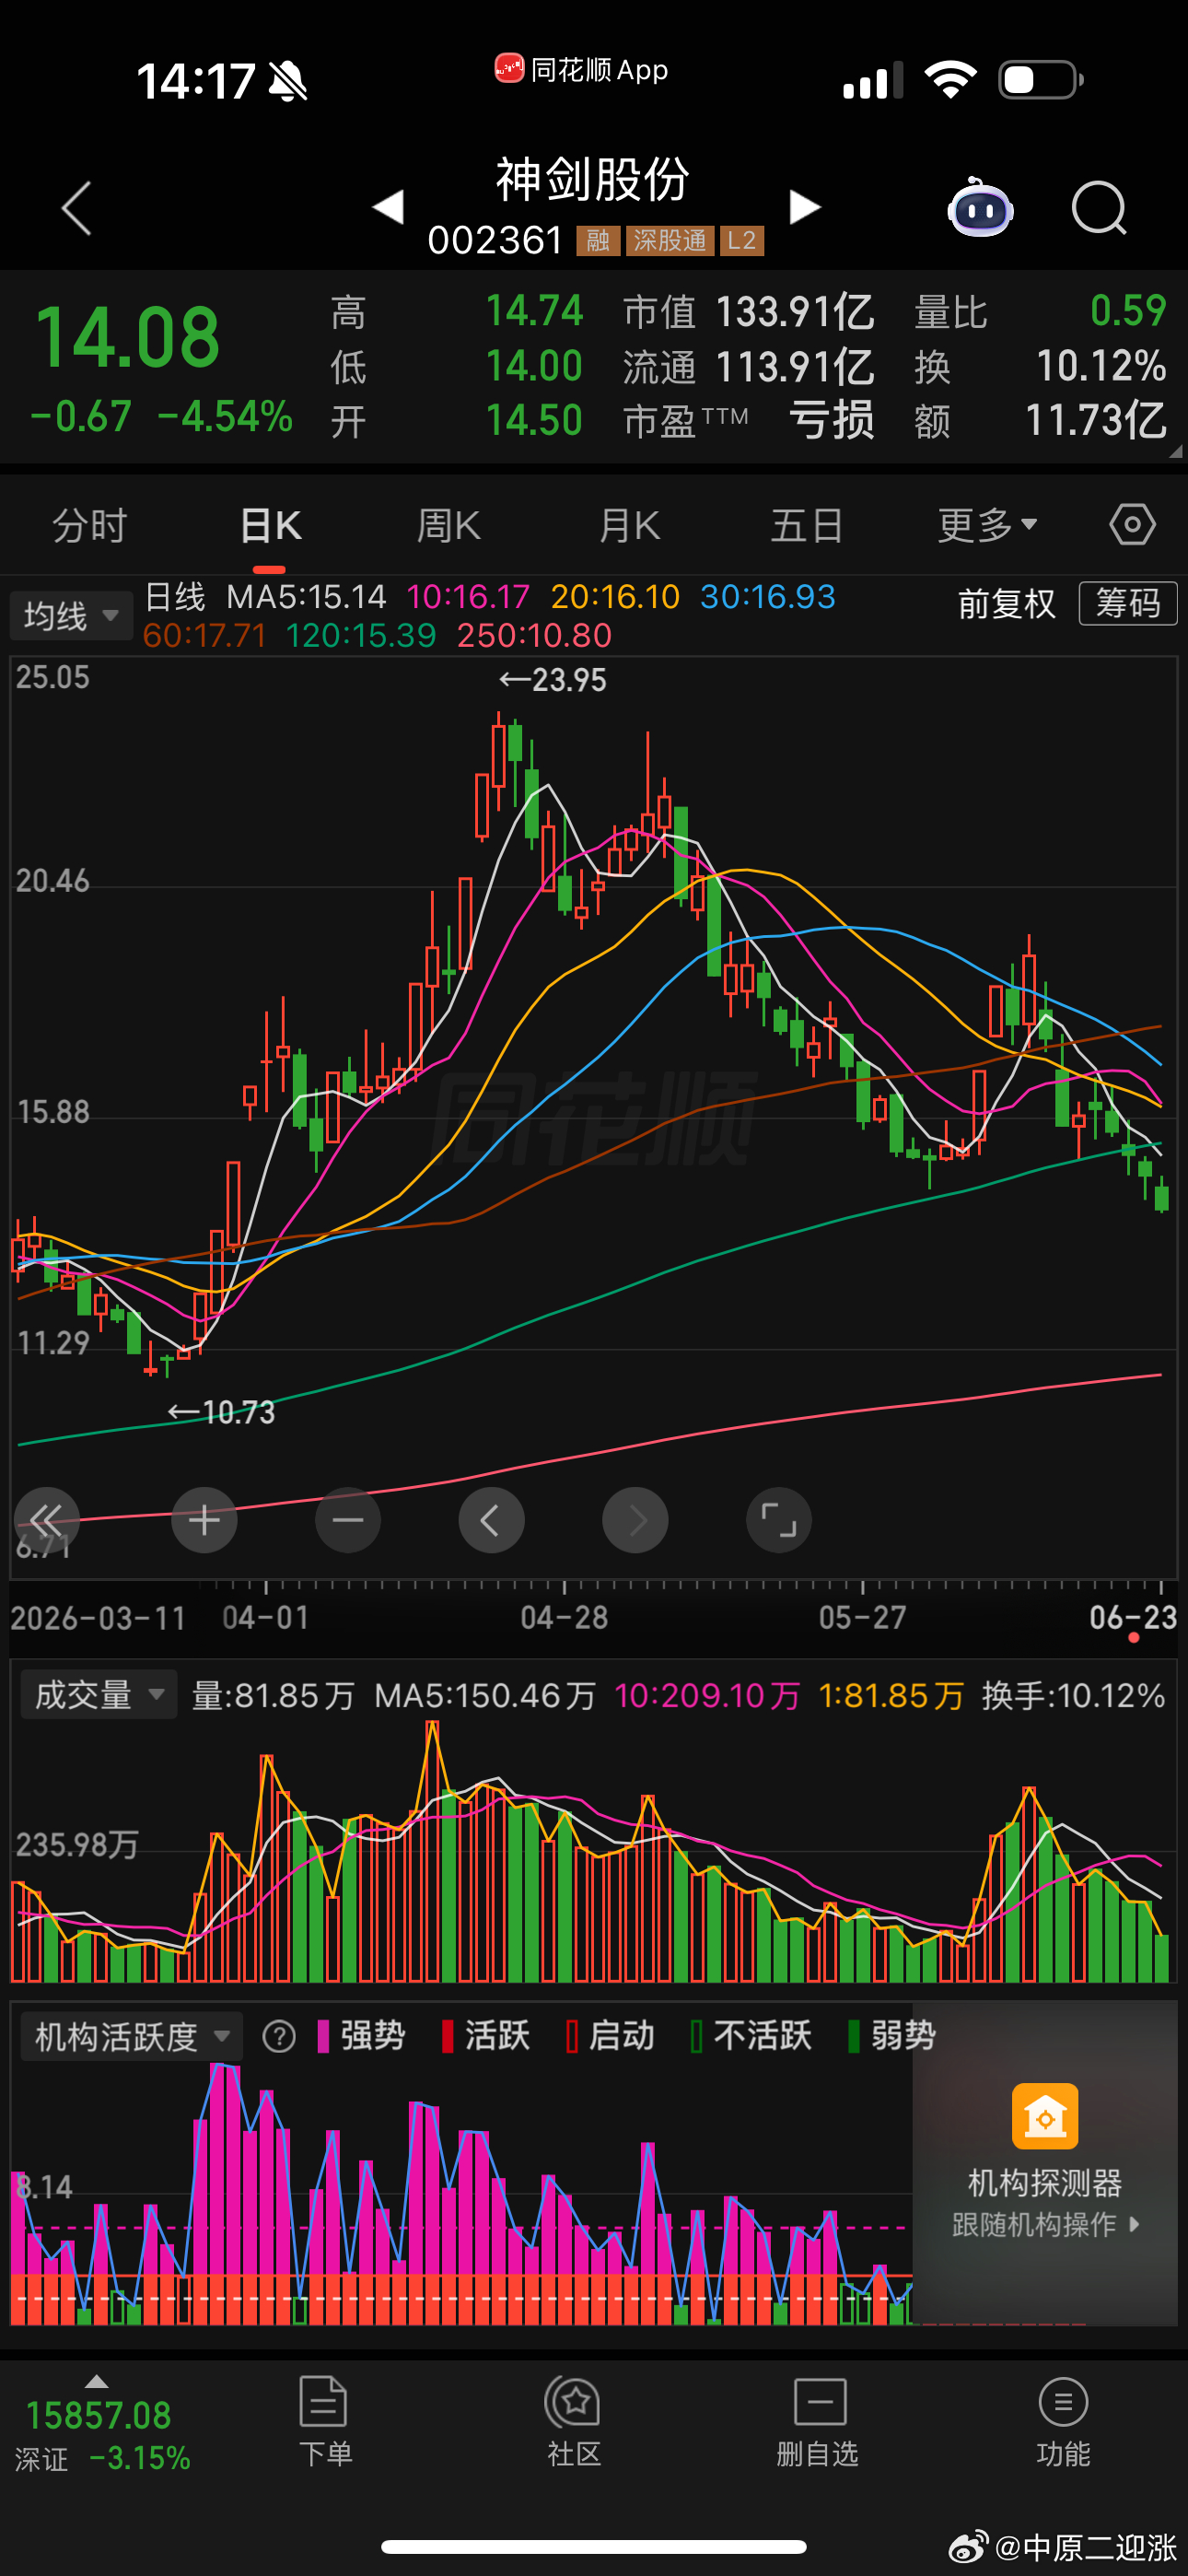Toggle the 筹码 chip distribution button

[1128, 603]
